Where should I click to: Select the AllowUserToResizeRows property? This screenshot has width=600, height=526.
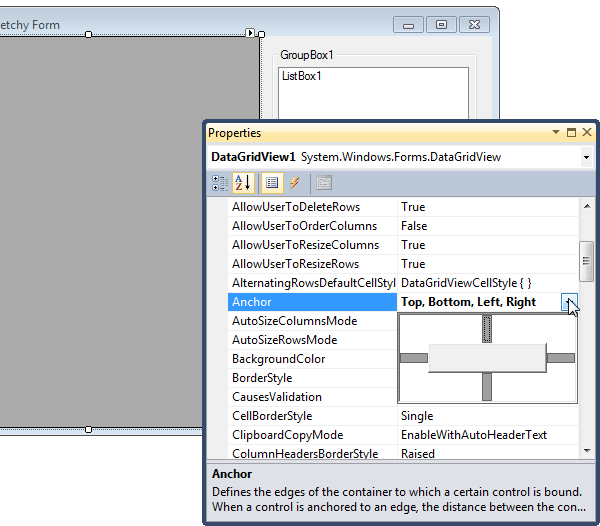click(312, 264)
